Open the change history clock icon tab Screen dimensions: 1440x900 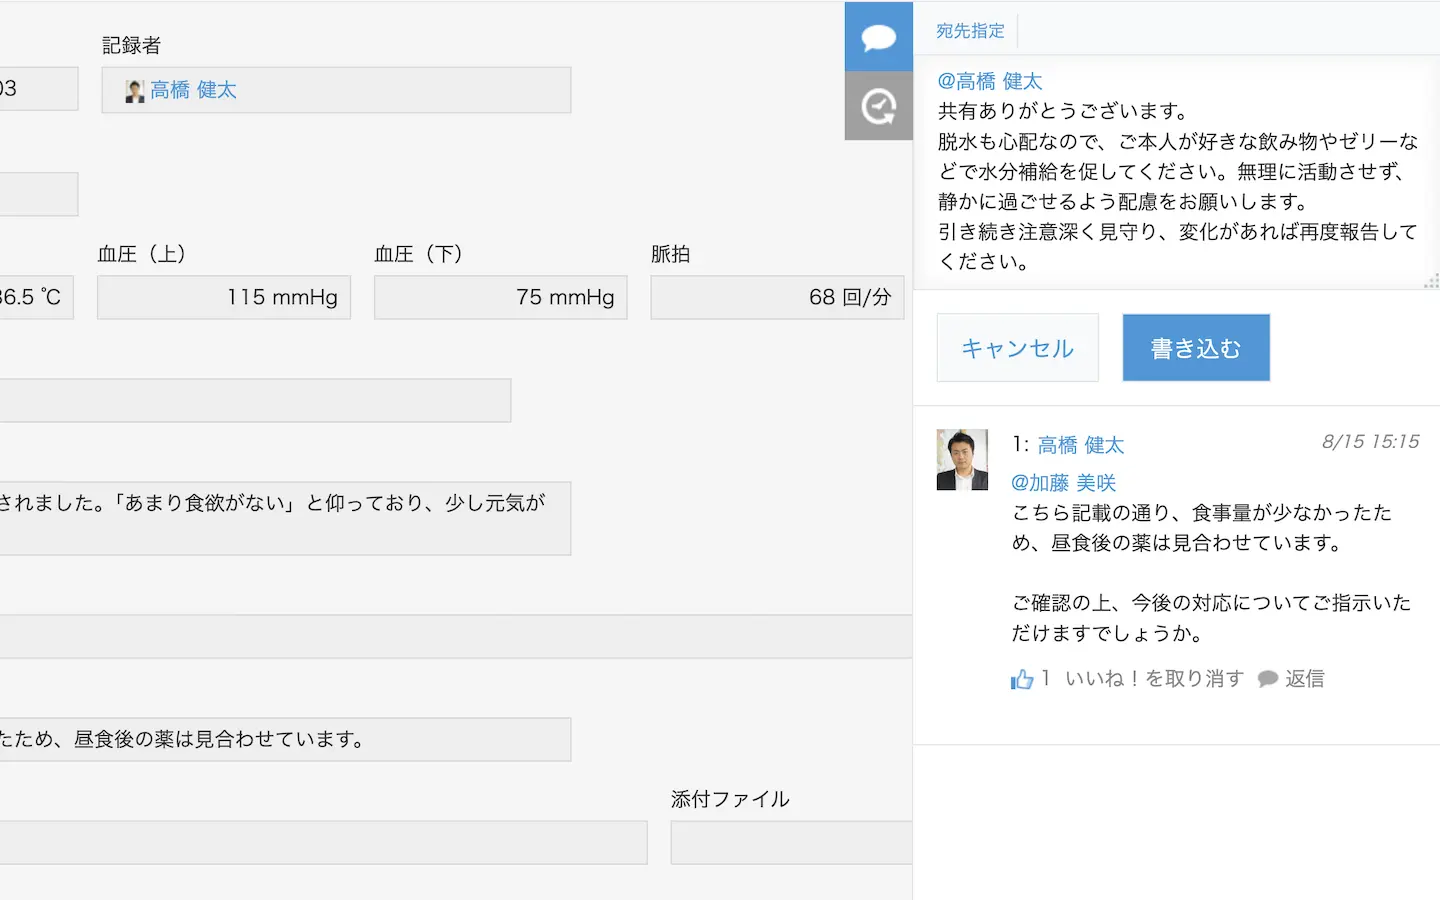(x=878, y=106)
